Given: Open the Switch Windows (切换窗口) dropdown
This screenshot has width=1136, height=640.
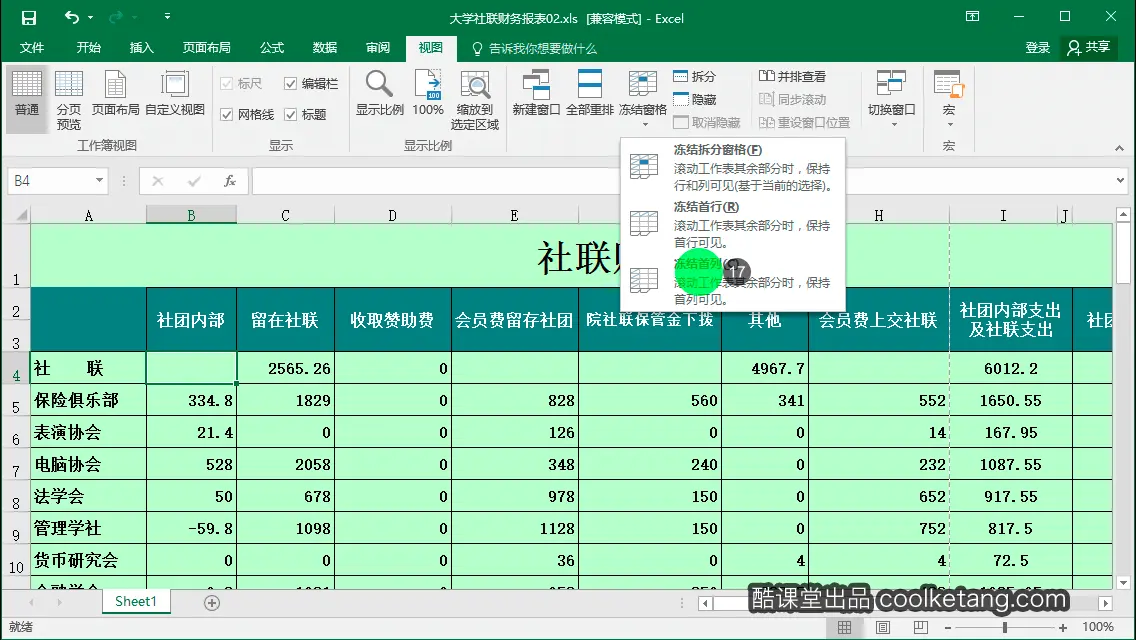Looking at the screenshot, I should tap(891, 99).
